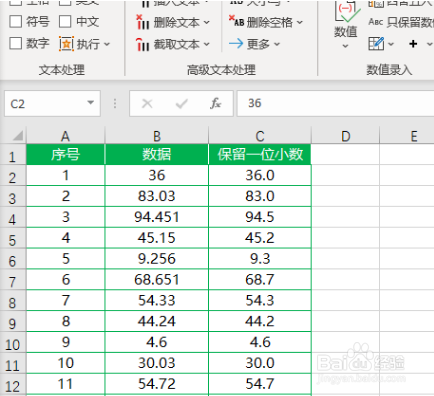Select column B header
The image size is (434, 396).
[157, 136]
